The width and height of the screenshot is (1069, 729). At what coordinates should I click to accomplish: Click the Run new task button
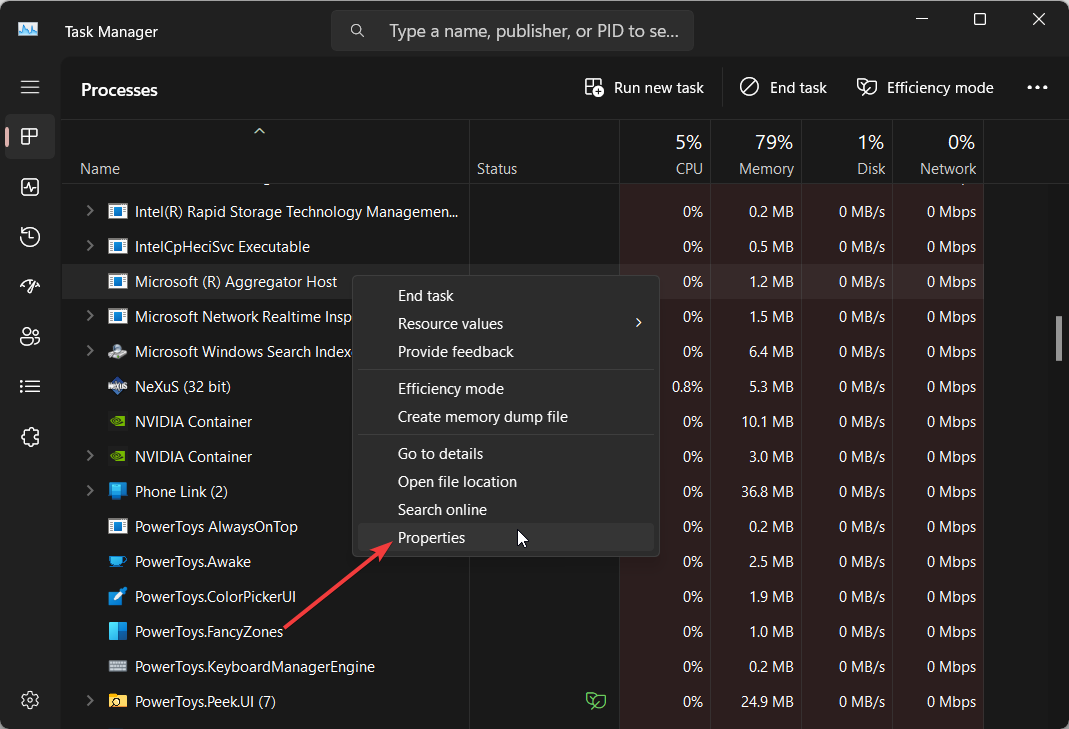pos(644,87)
